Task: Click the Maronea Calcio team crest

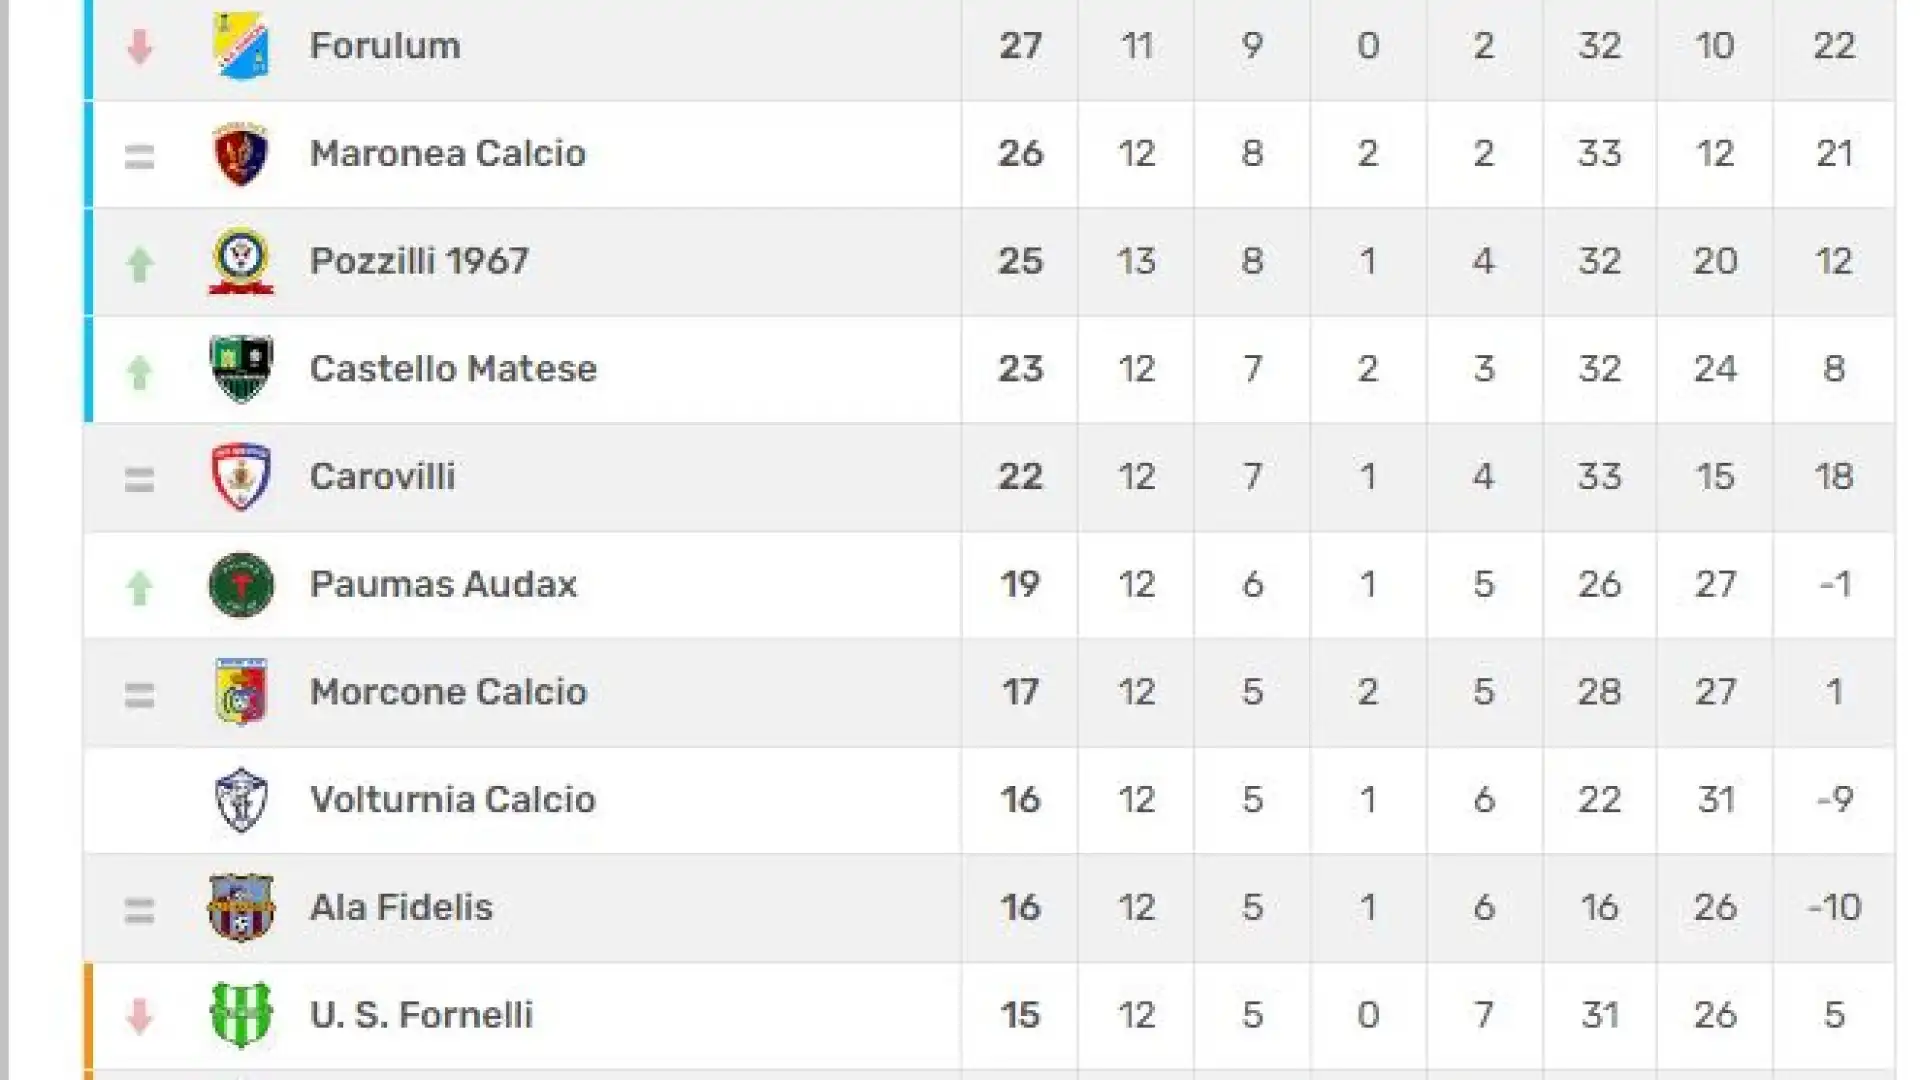Action: (x=241, y=154)
